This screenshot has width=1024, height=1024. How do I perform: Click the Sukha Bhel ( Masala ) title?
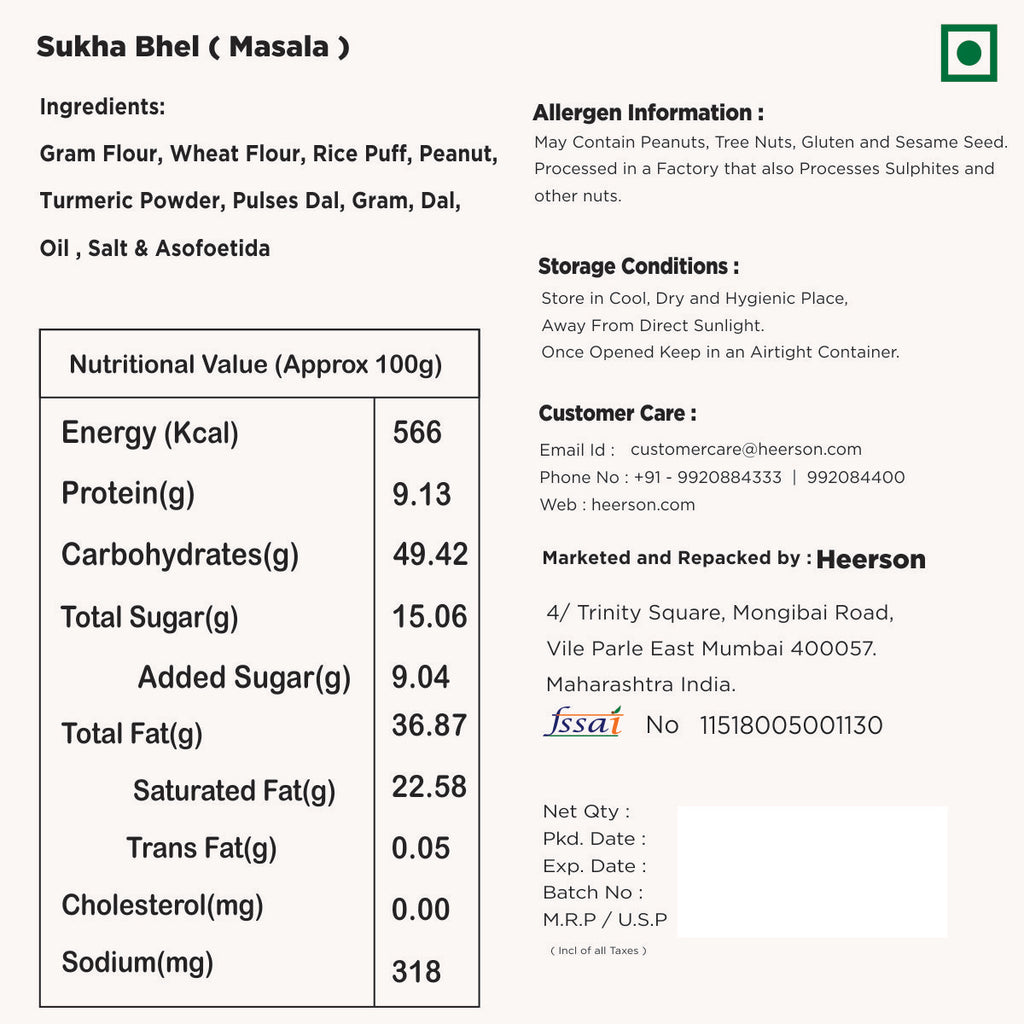tap(193, 47)
